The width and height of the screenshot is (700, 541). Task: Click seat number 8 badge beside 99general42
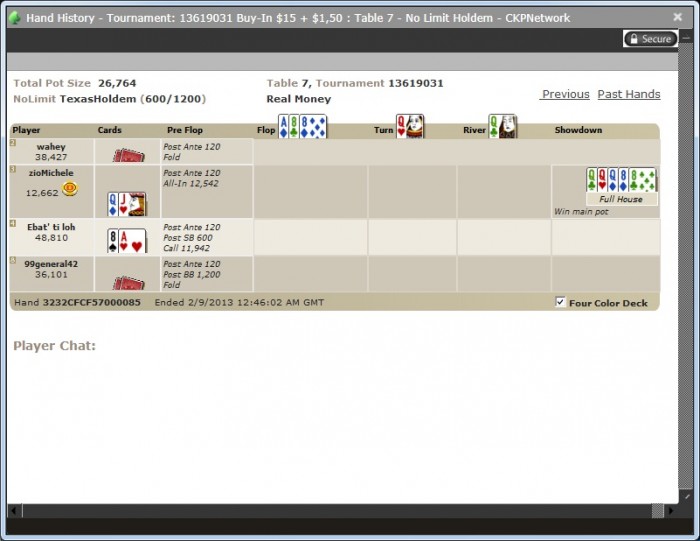point(13,260)
